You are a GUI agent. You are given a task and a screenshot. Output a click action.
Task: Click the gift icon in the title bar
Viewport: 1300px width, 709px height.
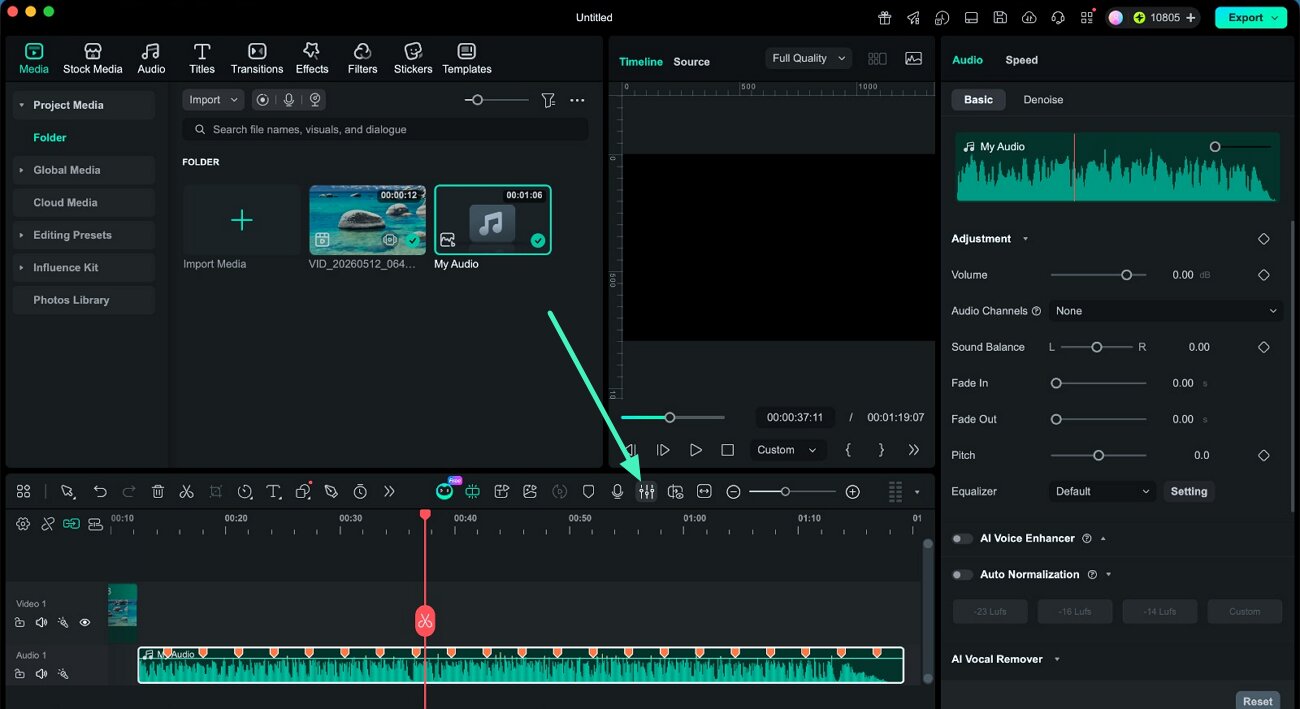[885, 18]
